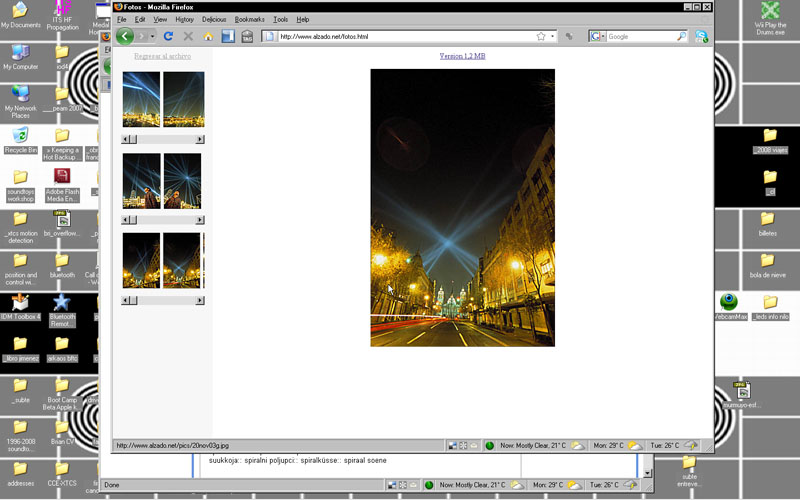
Task: Click the 'Version 1,2 MB' link
Action: 462,57
